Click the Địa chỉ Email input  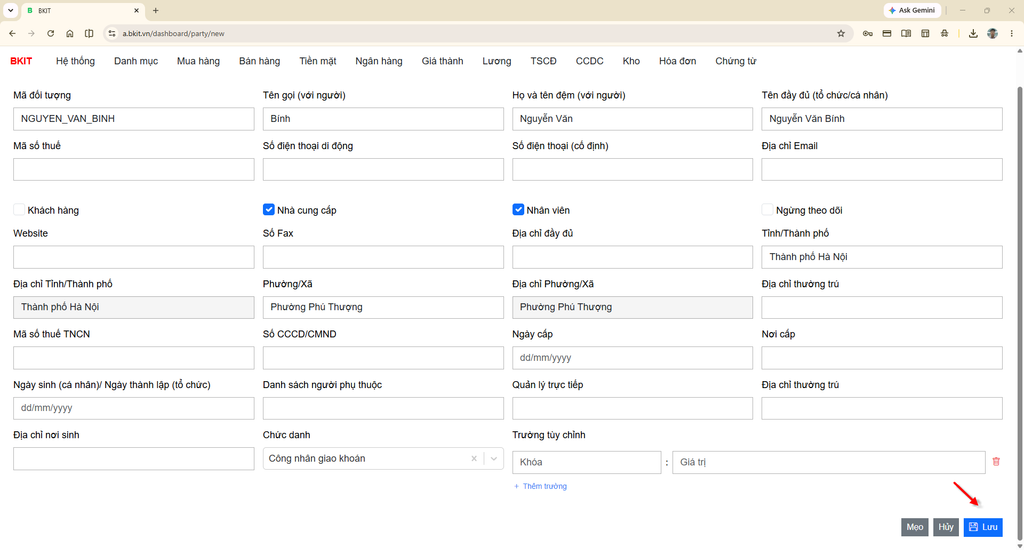coord(882,169)
